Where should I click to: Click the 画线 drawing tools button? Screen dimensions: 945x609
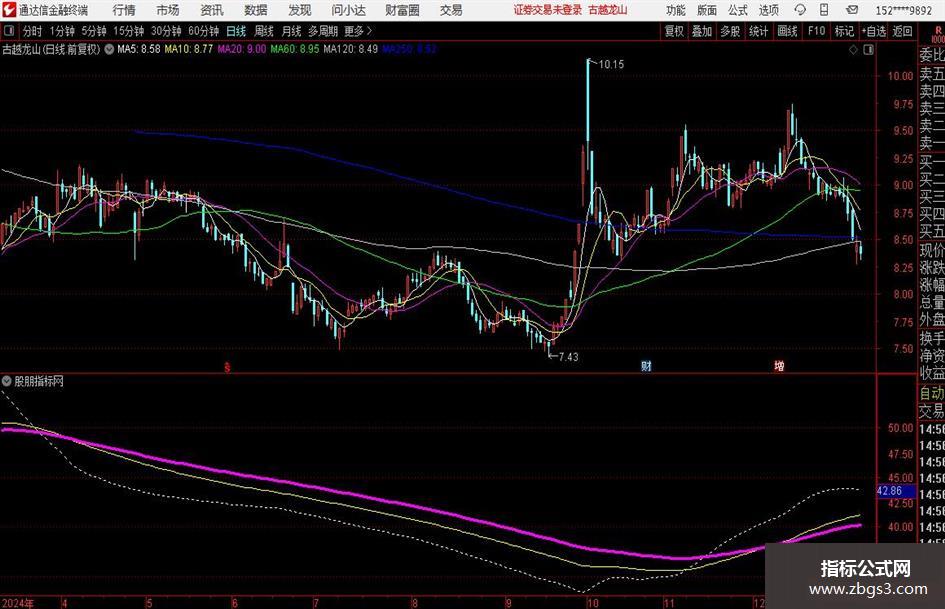point(787,31)
